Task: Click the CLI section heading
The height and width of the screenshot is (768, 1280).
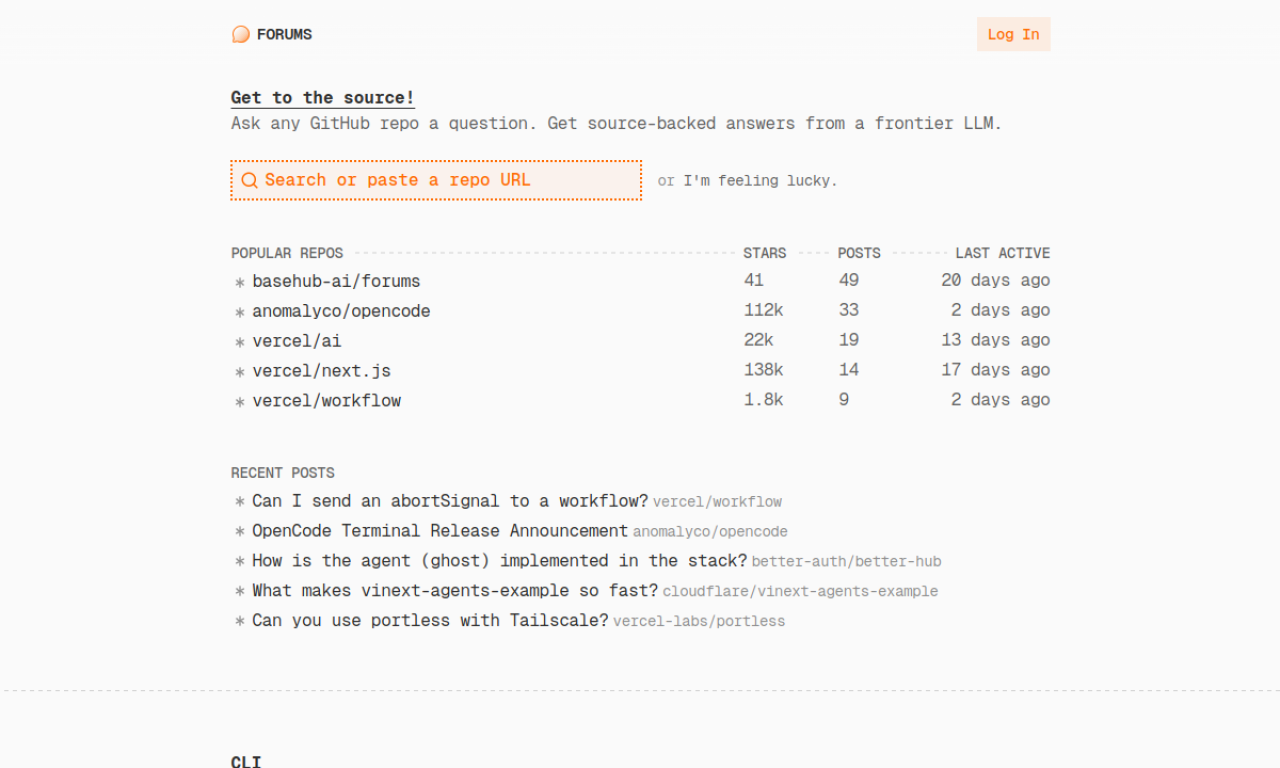Action: click(246, 761)
